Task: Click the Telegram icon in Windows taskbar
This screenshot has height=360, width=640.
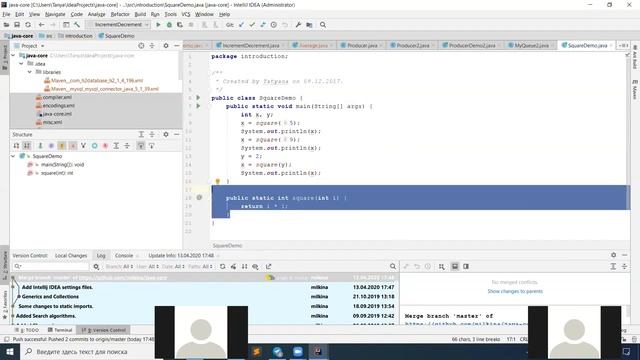Action: (x=278, y=351)
